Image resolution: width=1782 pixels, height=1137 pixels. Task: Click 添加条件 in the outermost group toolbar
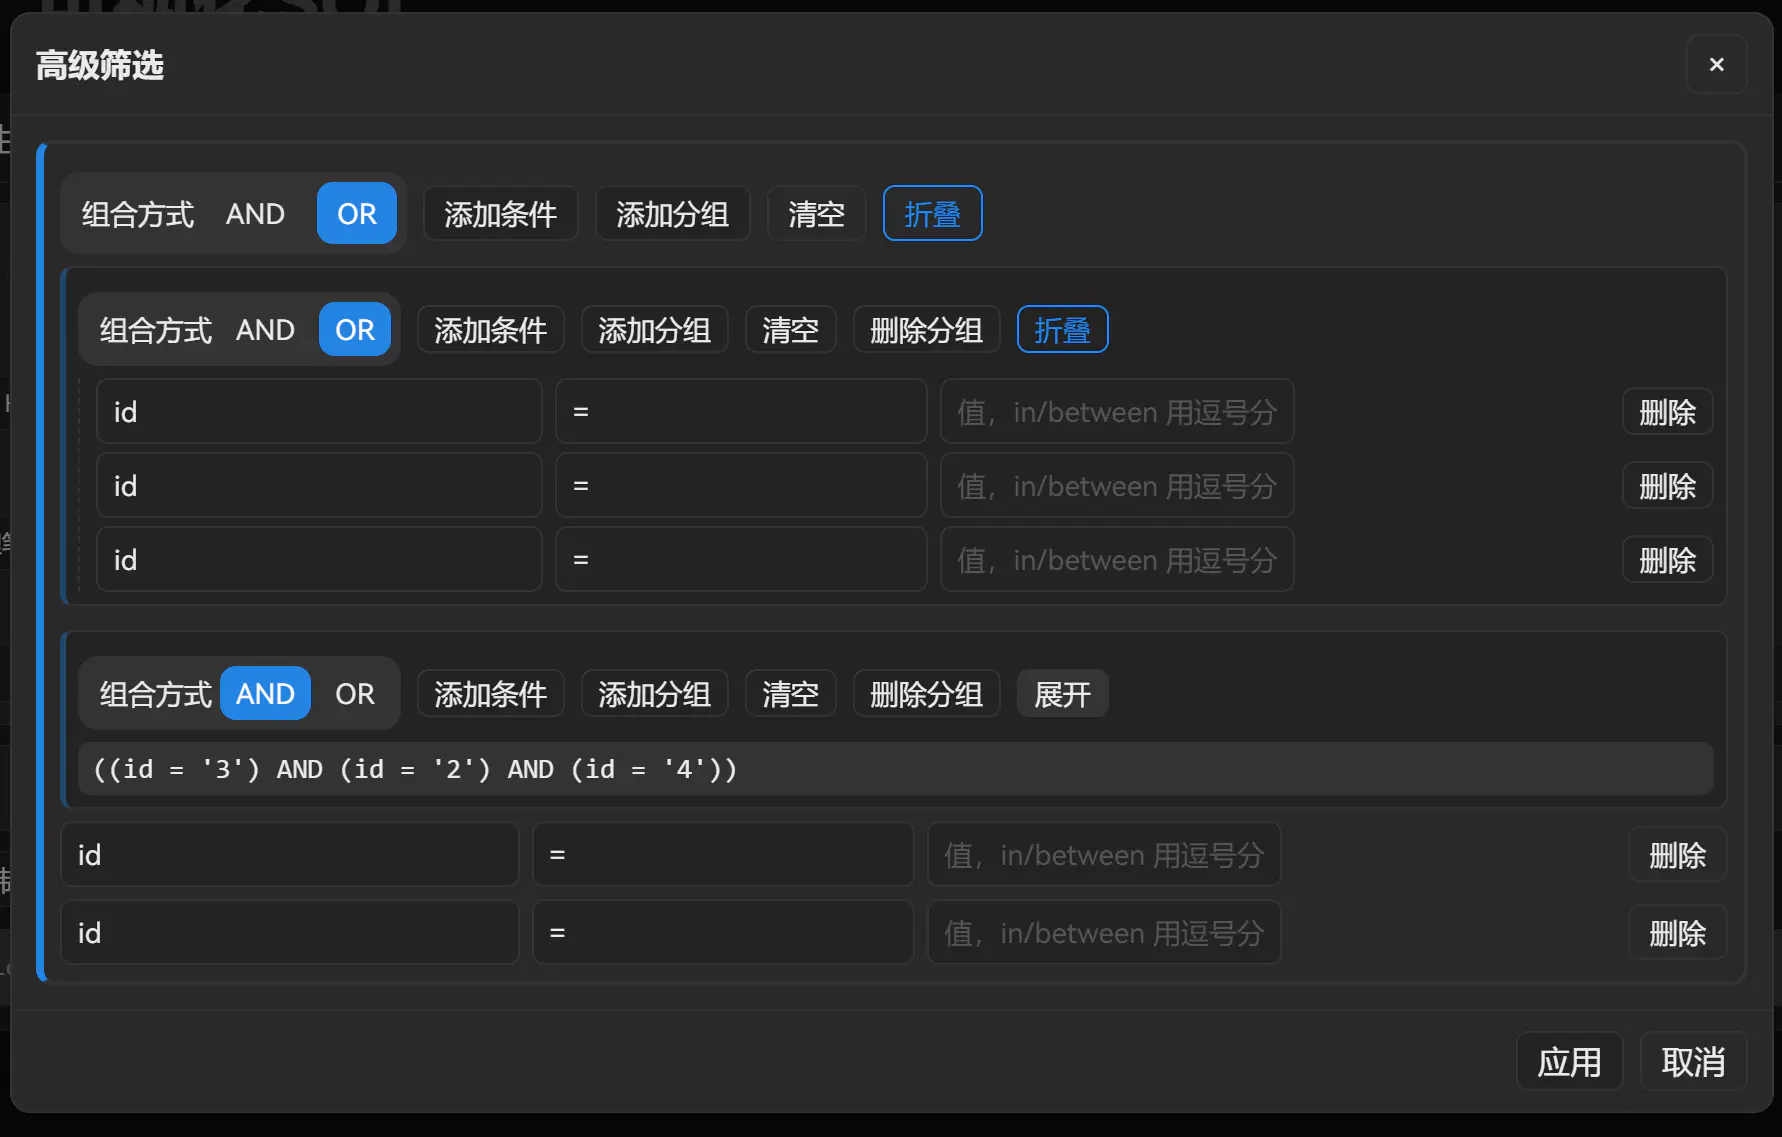pyautogui.click(x=500, y=214)
